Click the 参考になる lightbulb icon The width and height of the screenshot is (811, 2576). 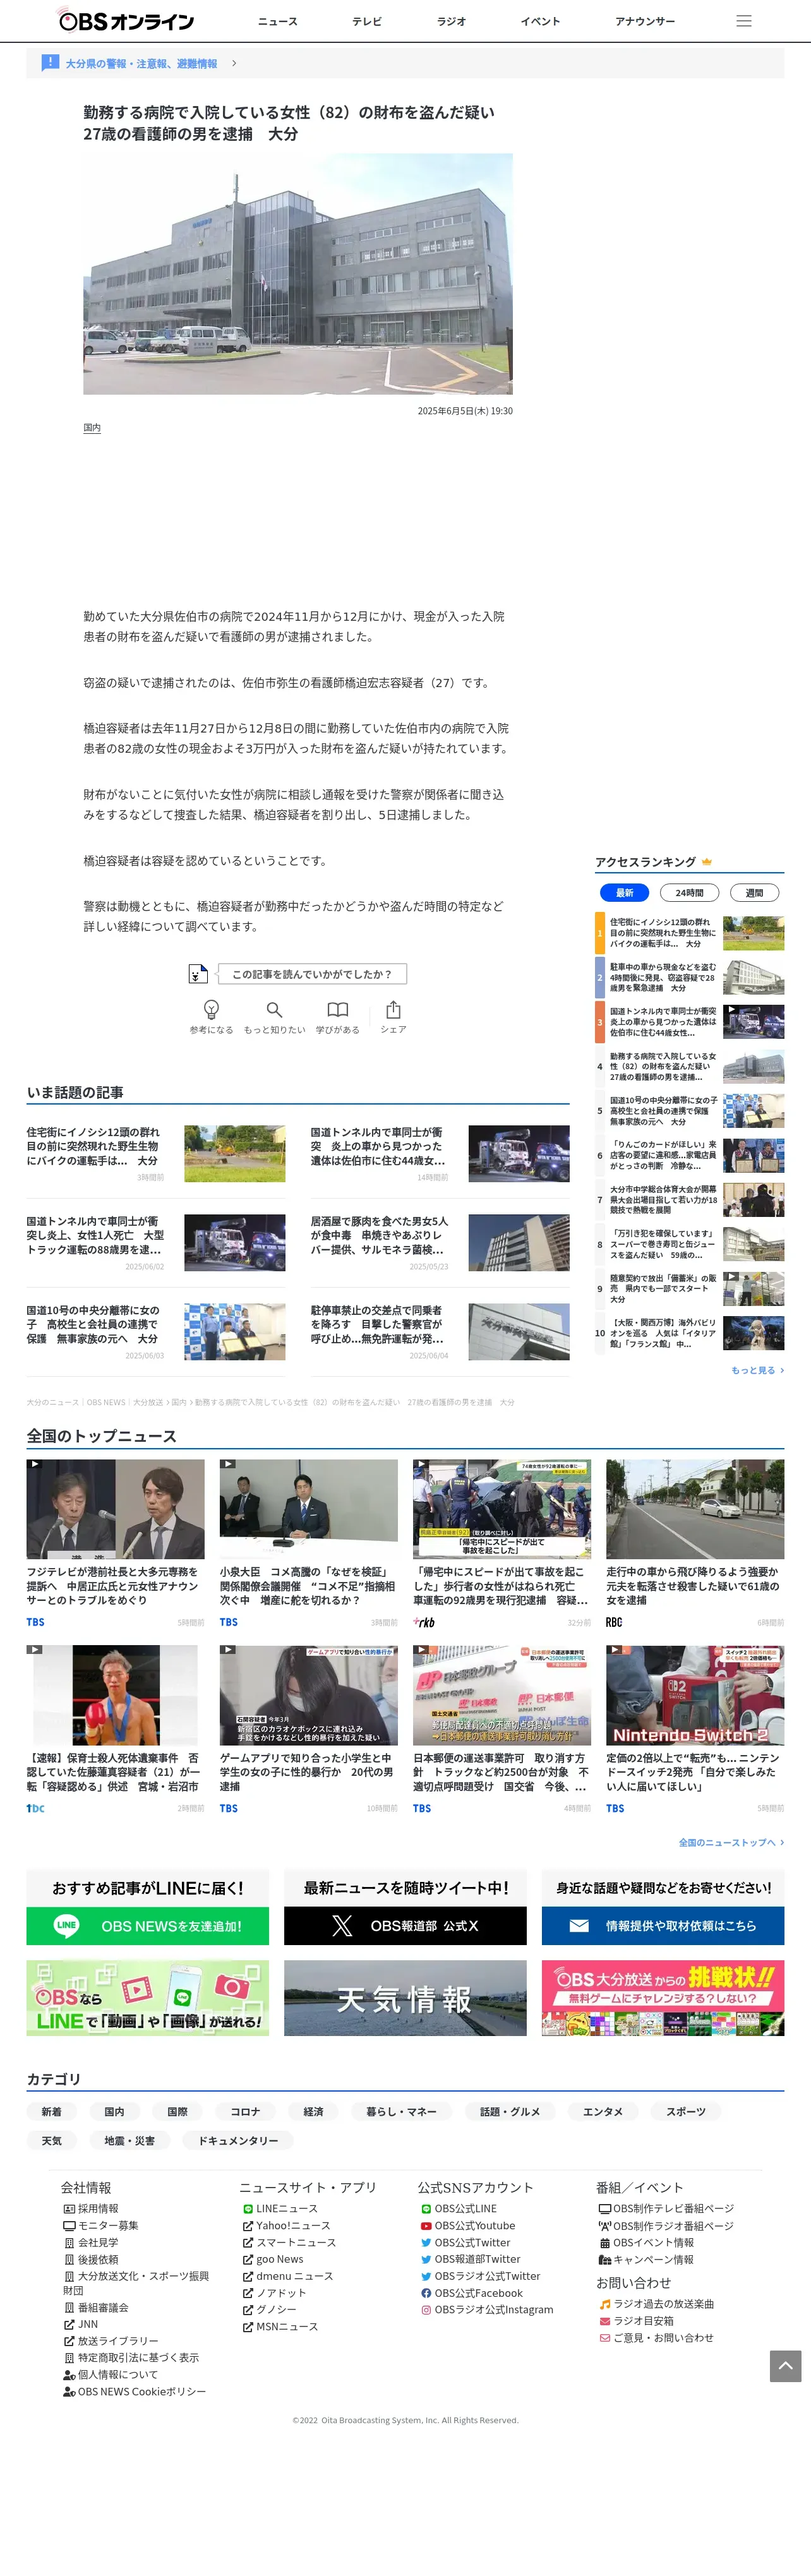(x=211, y=1009)
